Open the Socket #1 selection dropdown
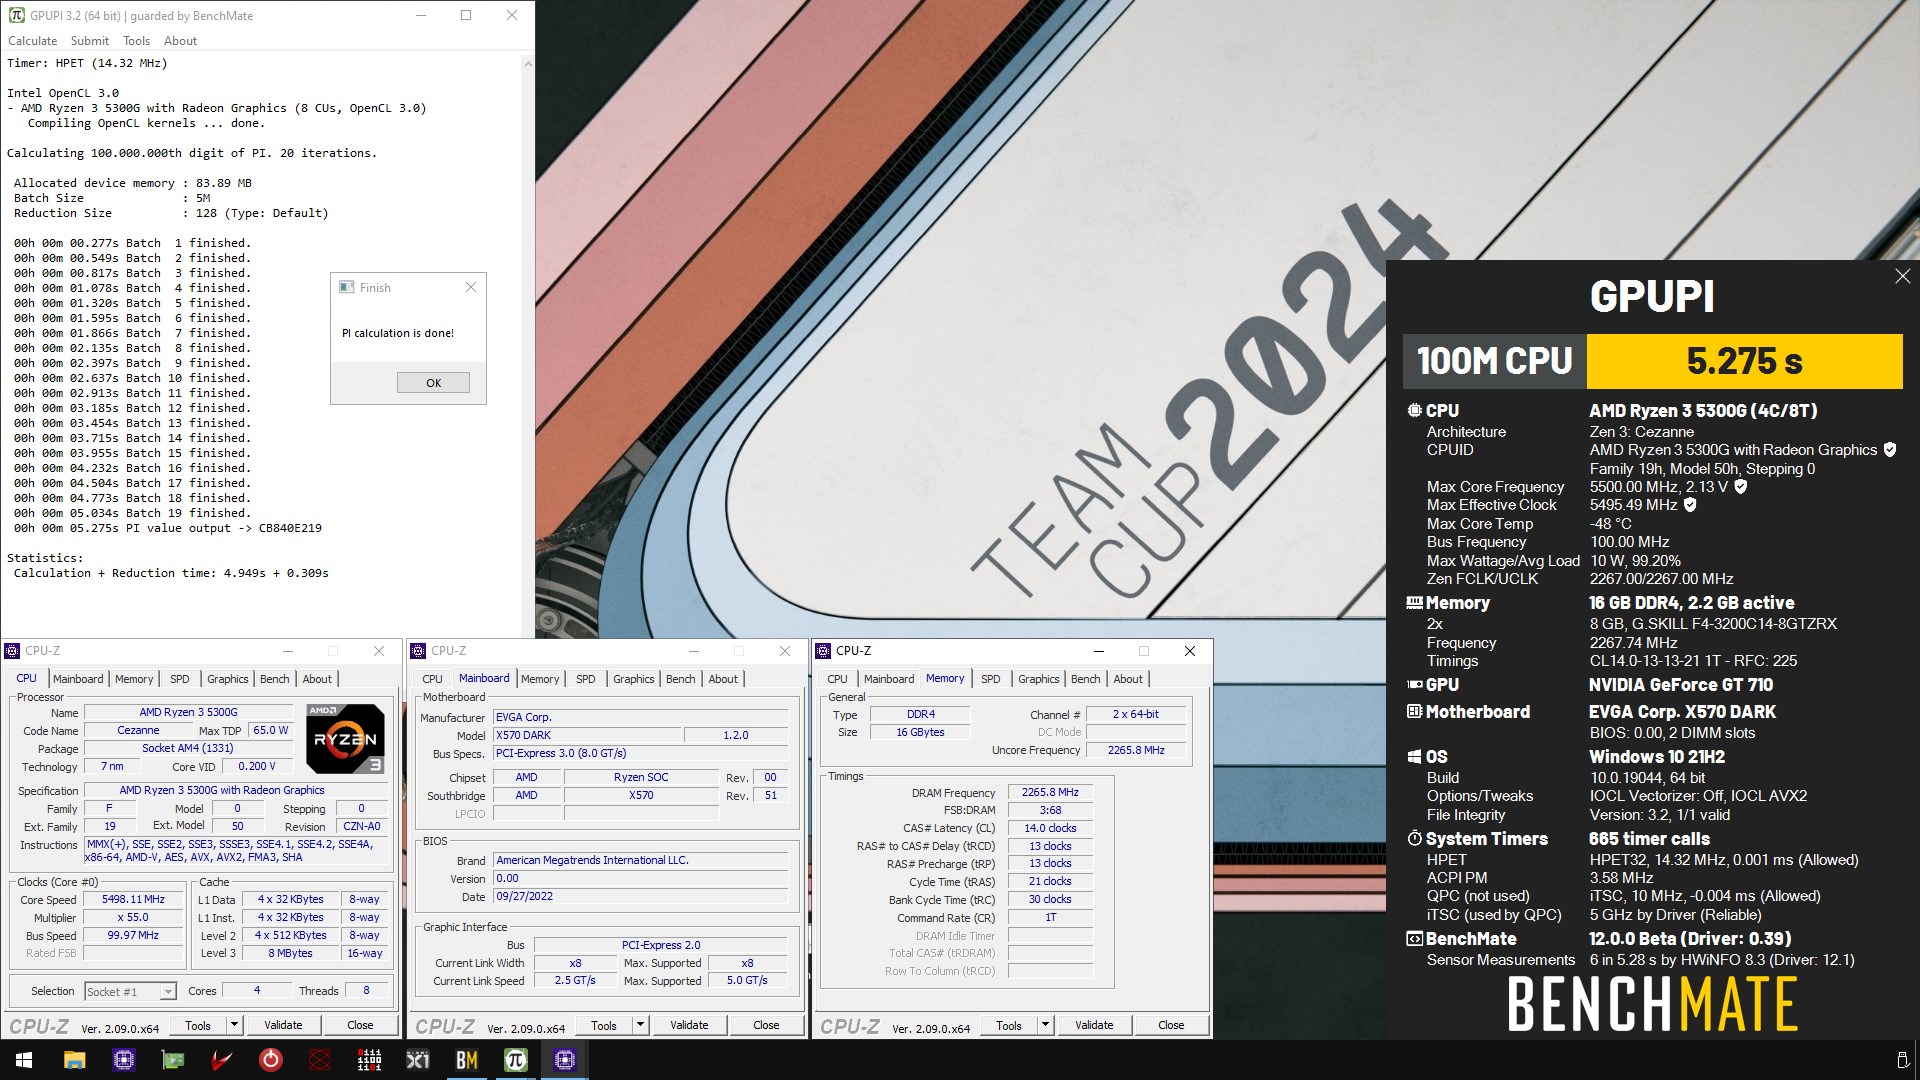 pyautogui.click(x=131, y=991)
